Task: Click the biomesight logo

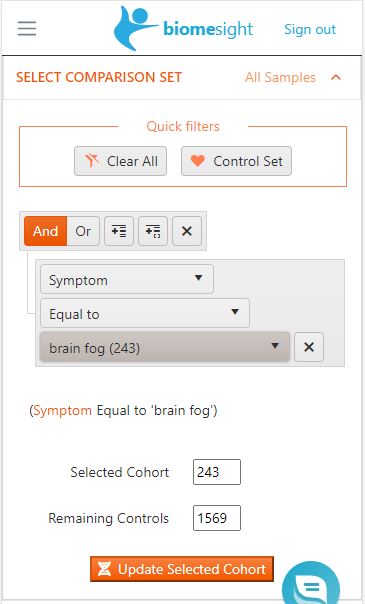Action: click(183, 29)
